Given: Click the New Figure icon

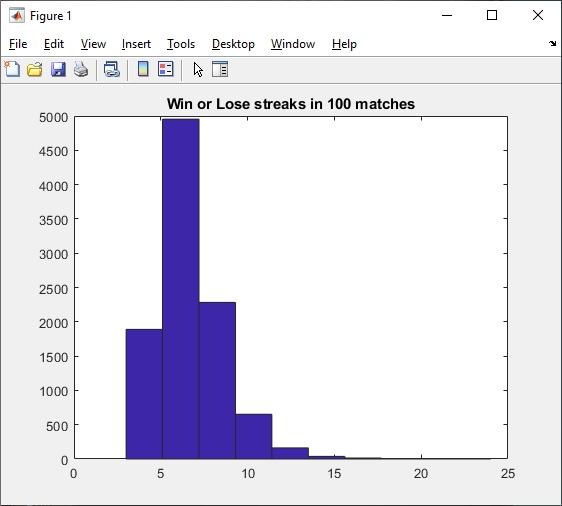Looking at the screenshot, I should click(12, 69).
